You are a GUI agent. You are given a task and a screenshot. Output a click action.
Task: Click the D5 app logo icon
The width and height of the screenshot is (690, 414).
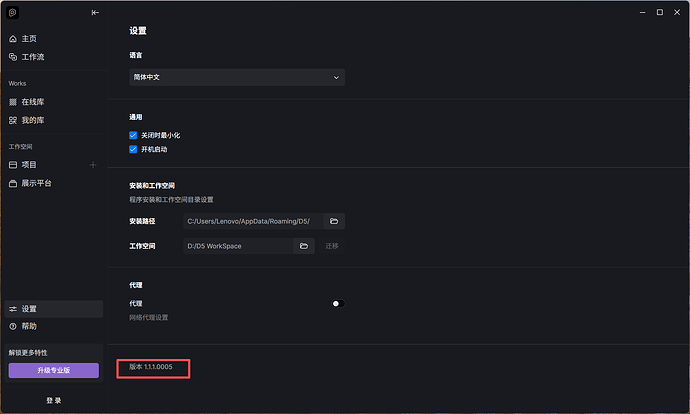(x=13, y=13)
